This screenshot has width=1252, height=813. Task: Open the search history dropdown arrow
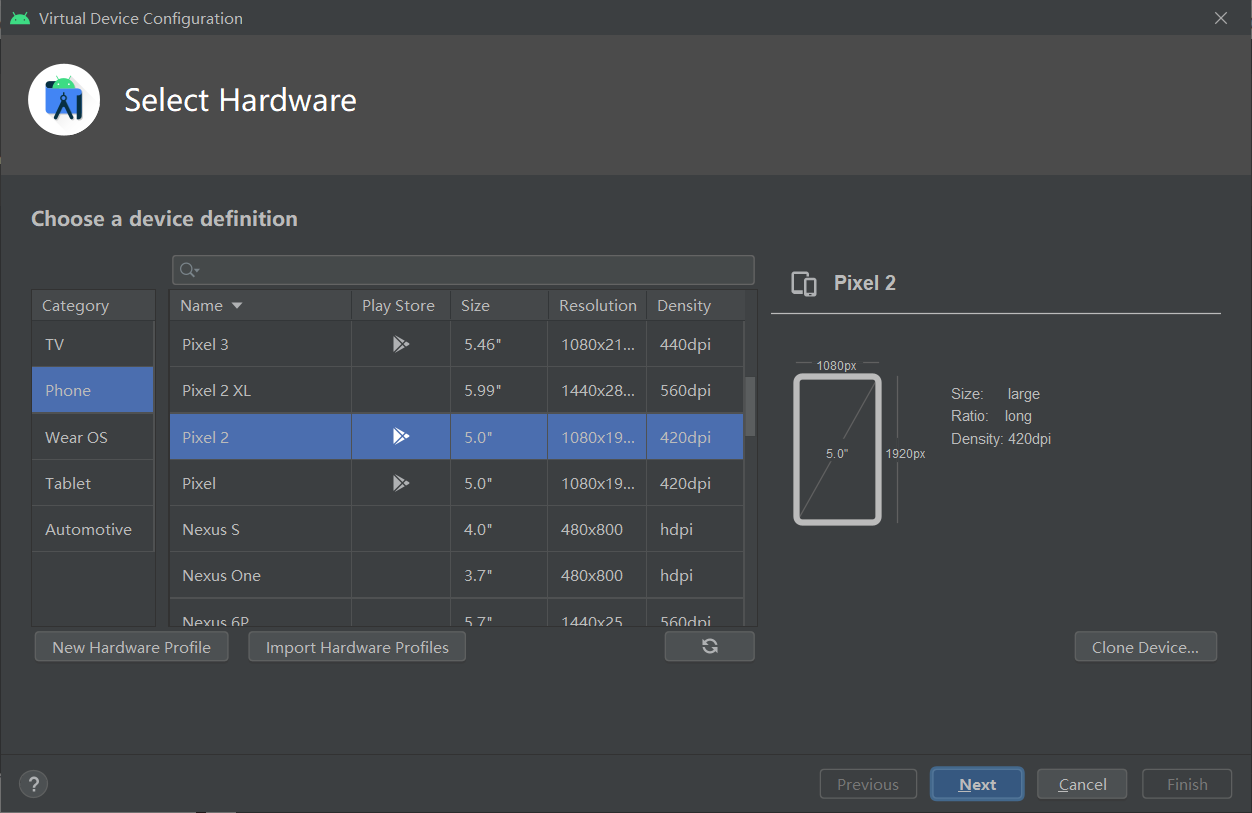(x=196, y=271)
